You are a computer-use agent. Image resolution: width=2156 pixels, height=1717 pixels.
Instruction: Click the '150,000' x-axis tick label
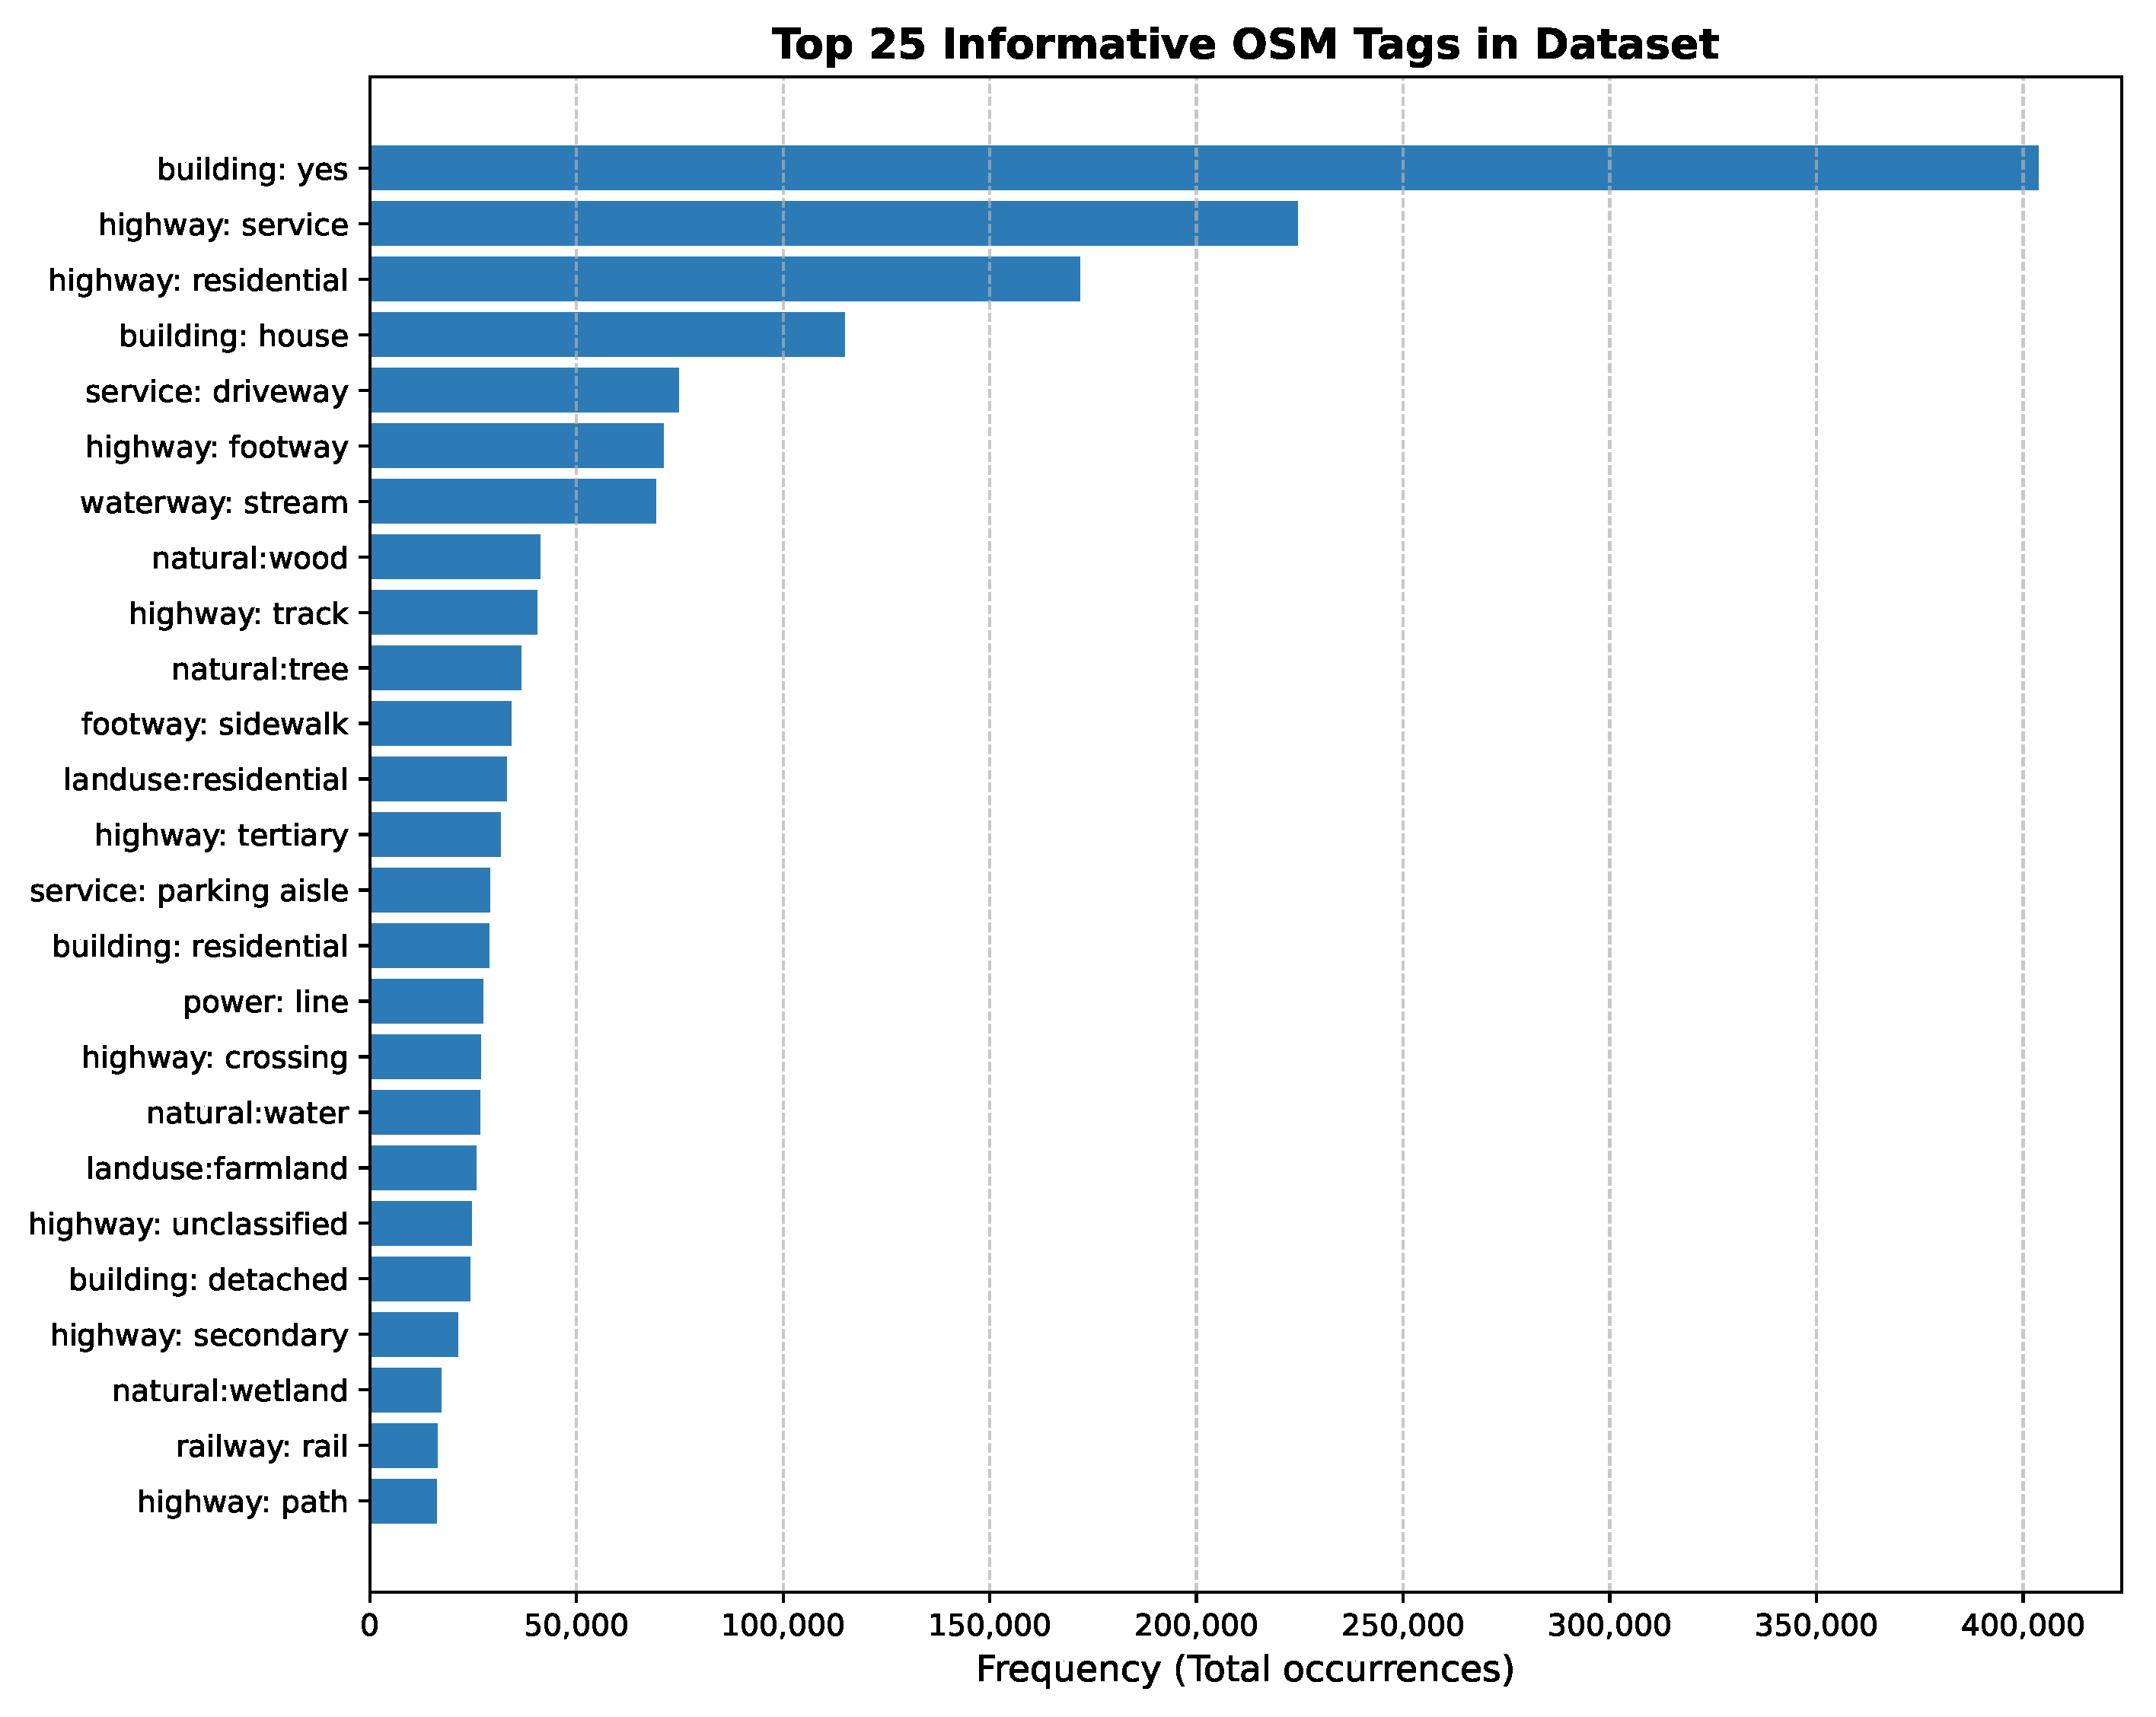[x=990, y=1626]
